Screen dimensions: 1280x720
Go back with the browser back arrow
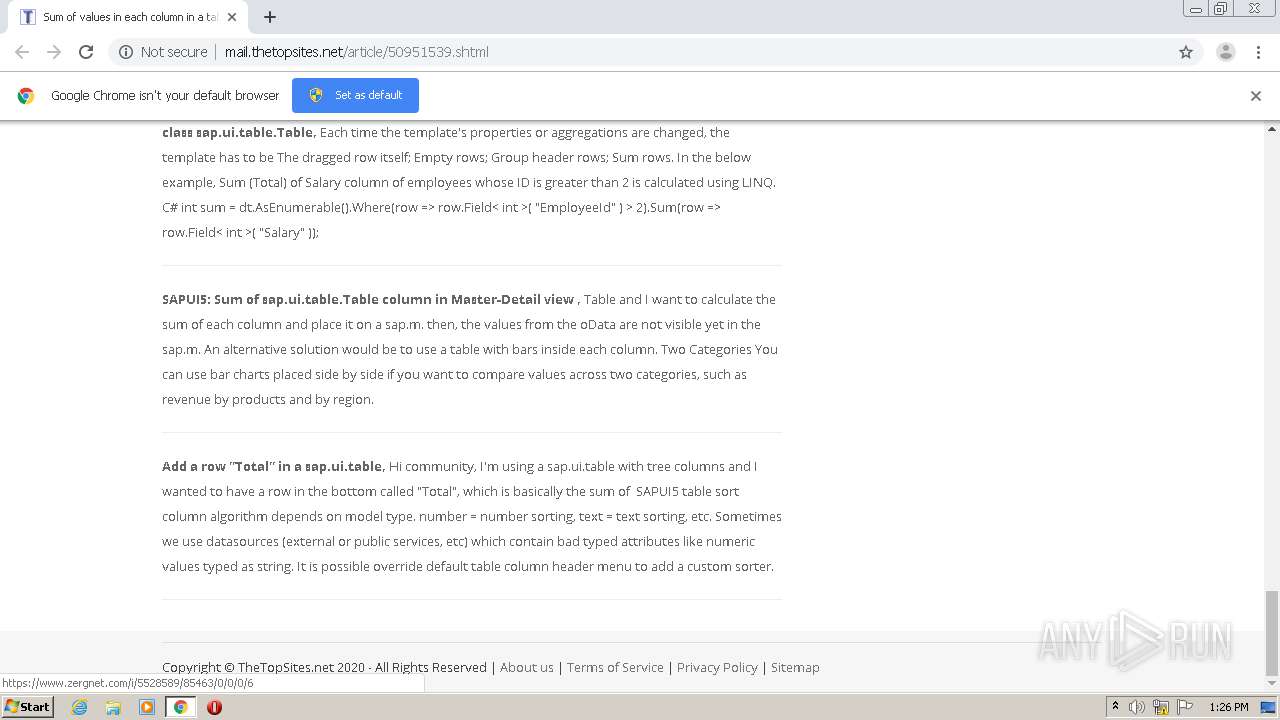[22, 52]
